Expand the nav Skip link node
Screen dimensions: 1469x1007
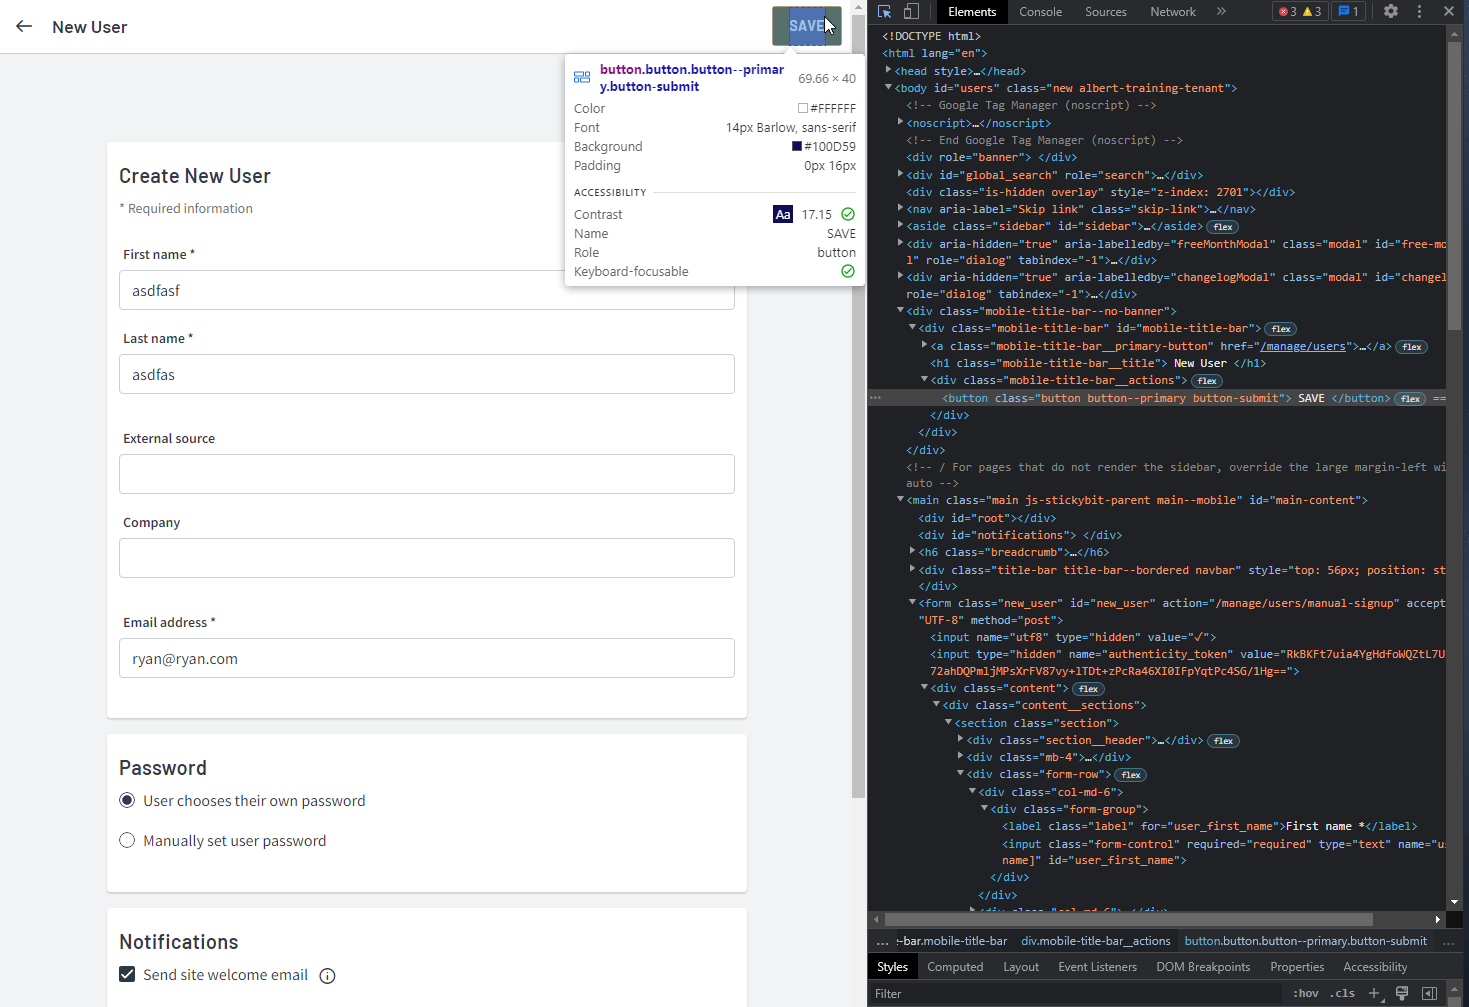click(900, 208)
